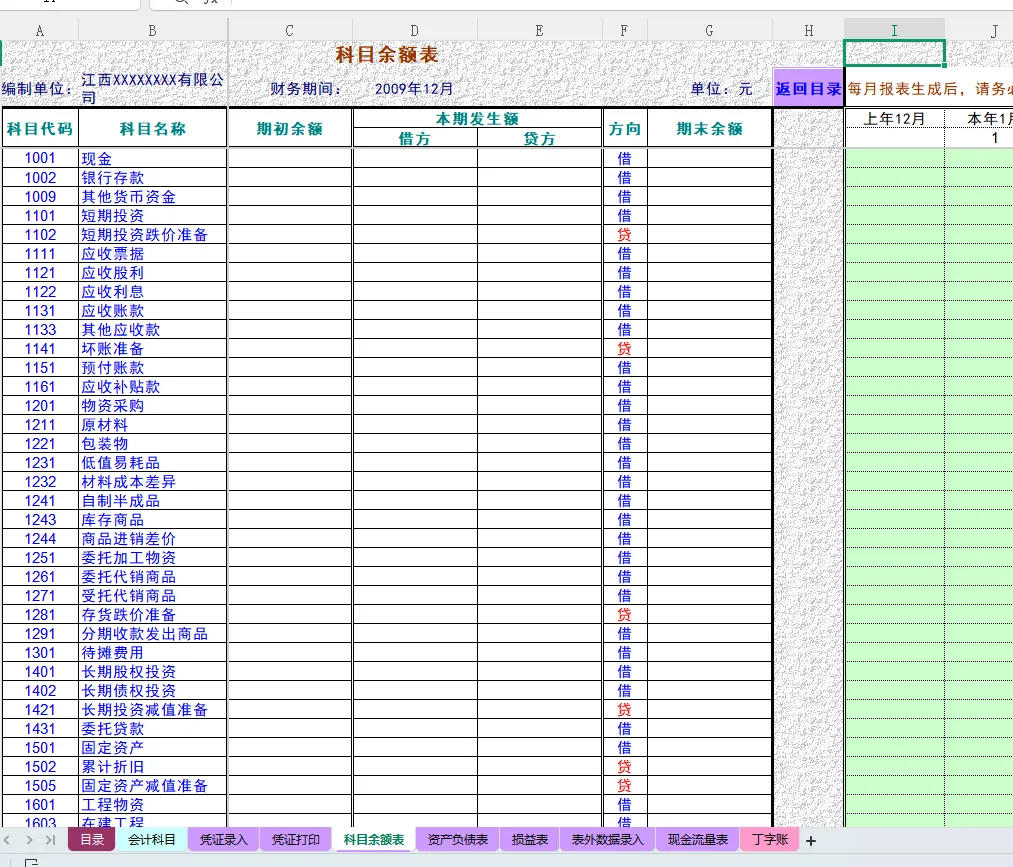1013x867 pixels.
Task: Switch to the 会计科目 sheet tab
Action: coord(152,839)
